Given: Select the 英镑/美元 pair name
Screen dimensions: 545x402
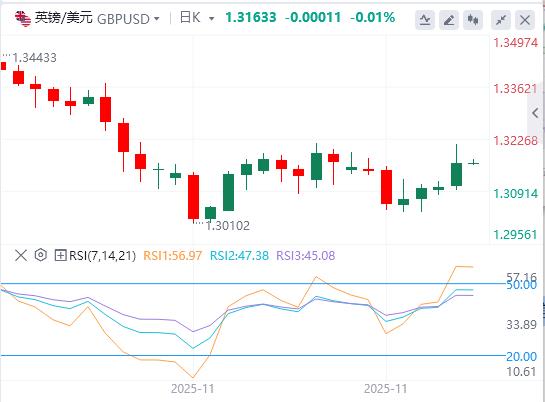Looking at the screenshot, I should pyautogui.click(x=64, y=18).
